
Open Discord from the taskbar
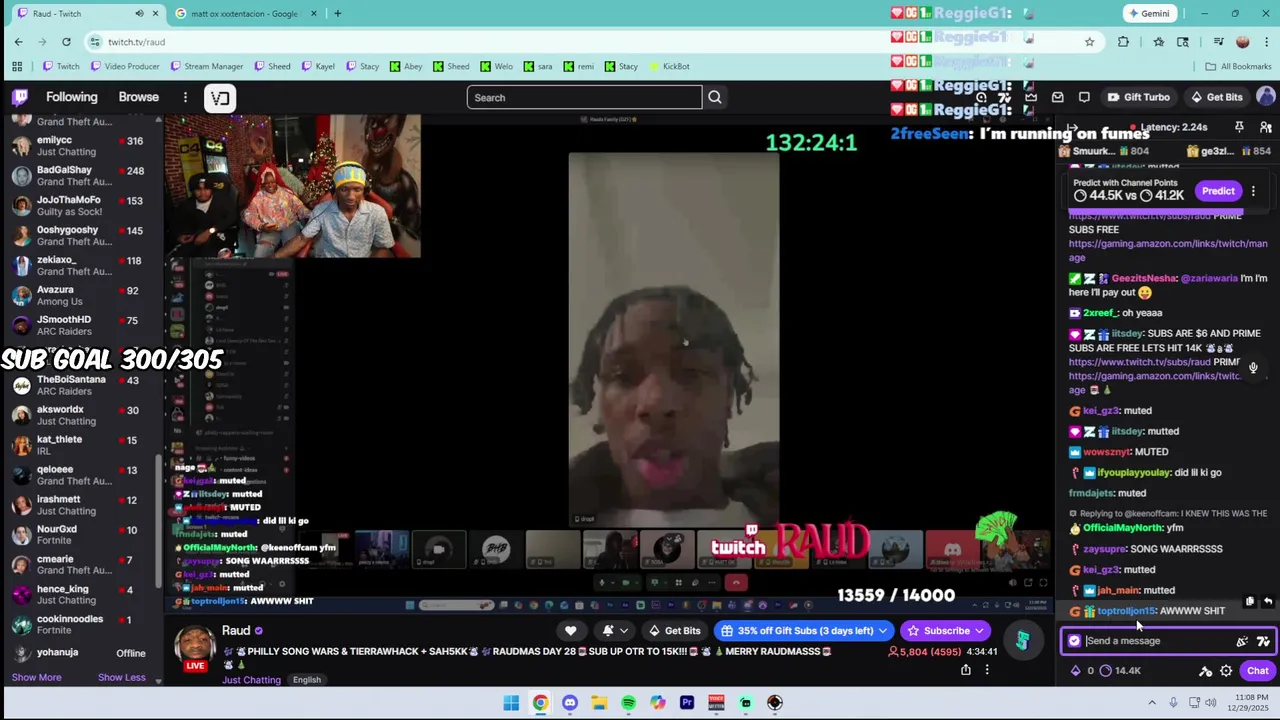coord(570,703)
